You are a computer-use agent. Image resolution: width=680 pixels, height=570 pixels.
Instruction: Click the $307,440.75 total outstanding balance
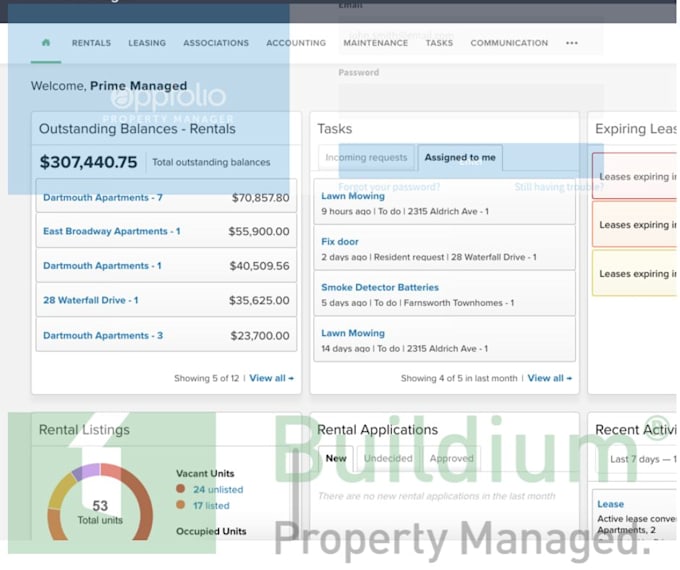(88, 162)
